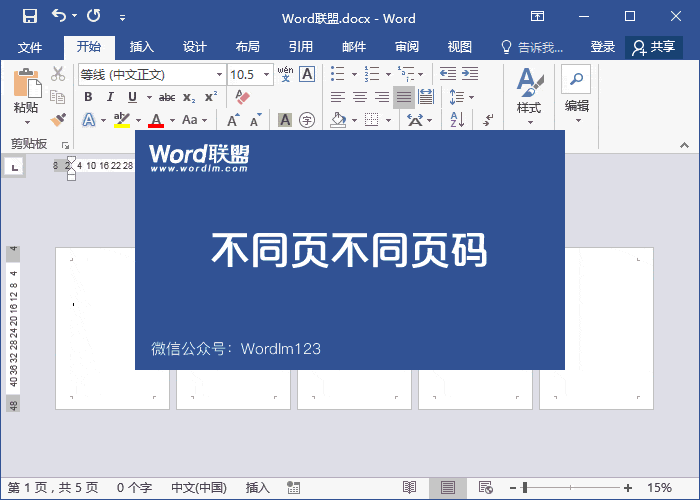Align text left
Viewport: 700px width, 500px height.
(338, 97)
